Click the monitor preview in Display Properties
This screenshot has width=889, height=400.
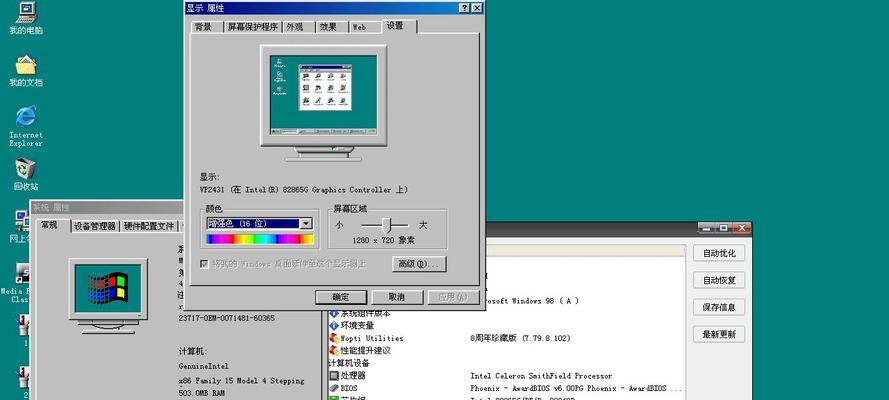click(323, 102)
